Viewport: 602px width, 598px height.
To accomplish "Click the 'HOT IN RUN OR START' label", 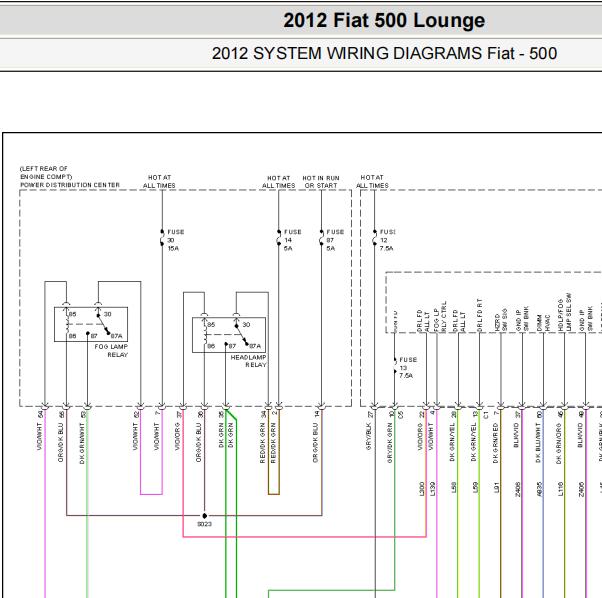I will (x=321, y=182).
